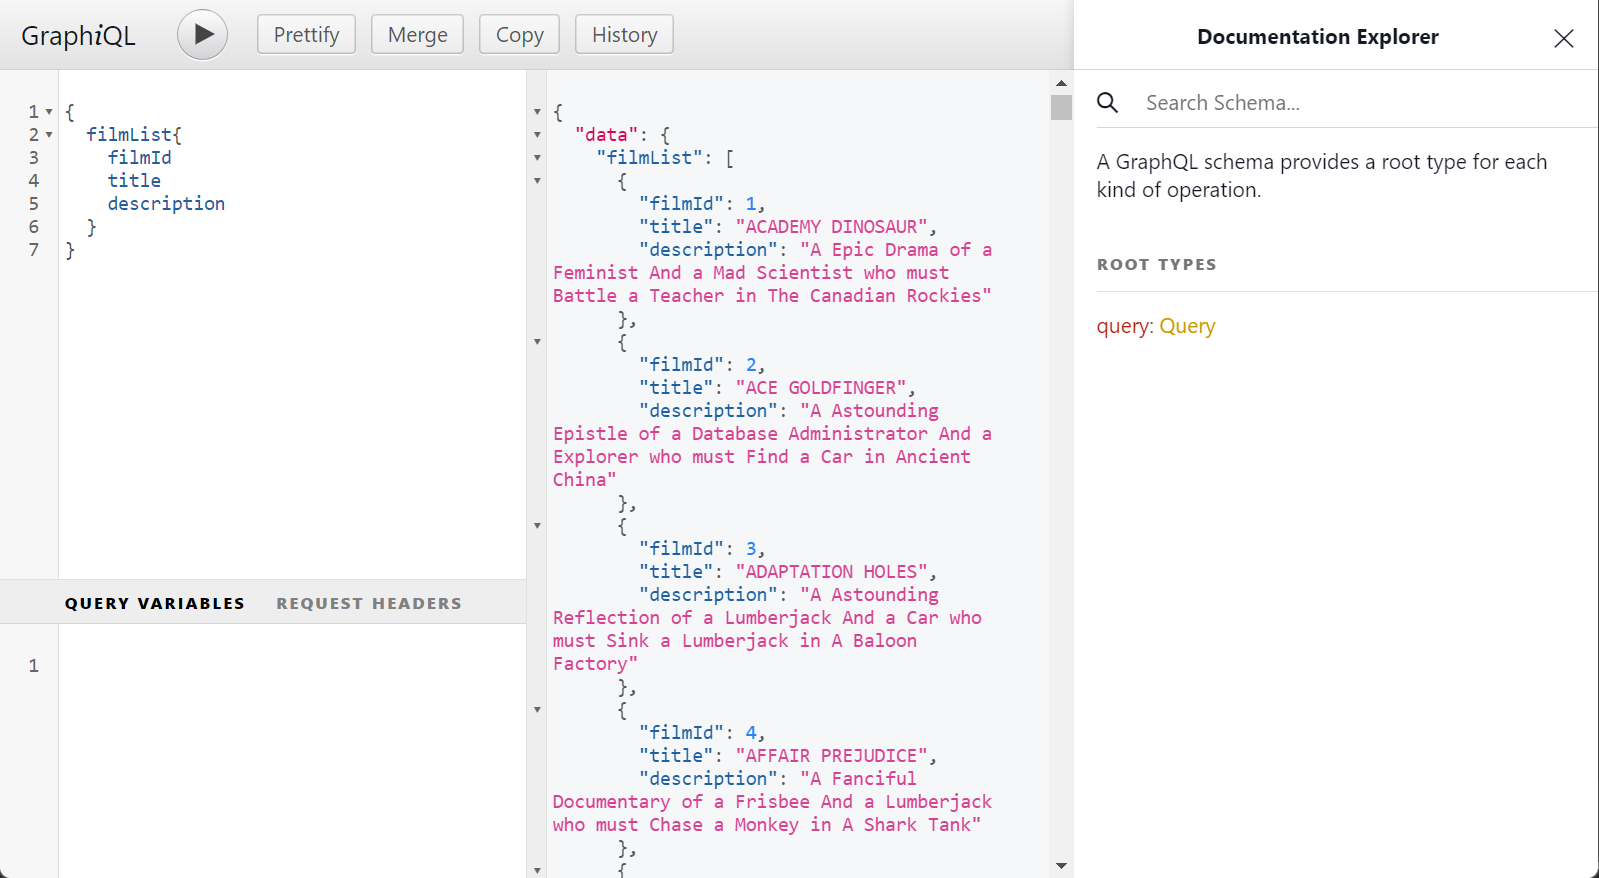
Task: Click the search magnifier icon in docs
Action: point(1107,102)
